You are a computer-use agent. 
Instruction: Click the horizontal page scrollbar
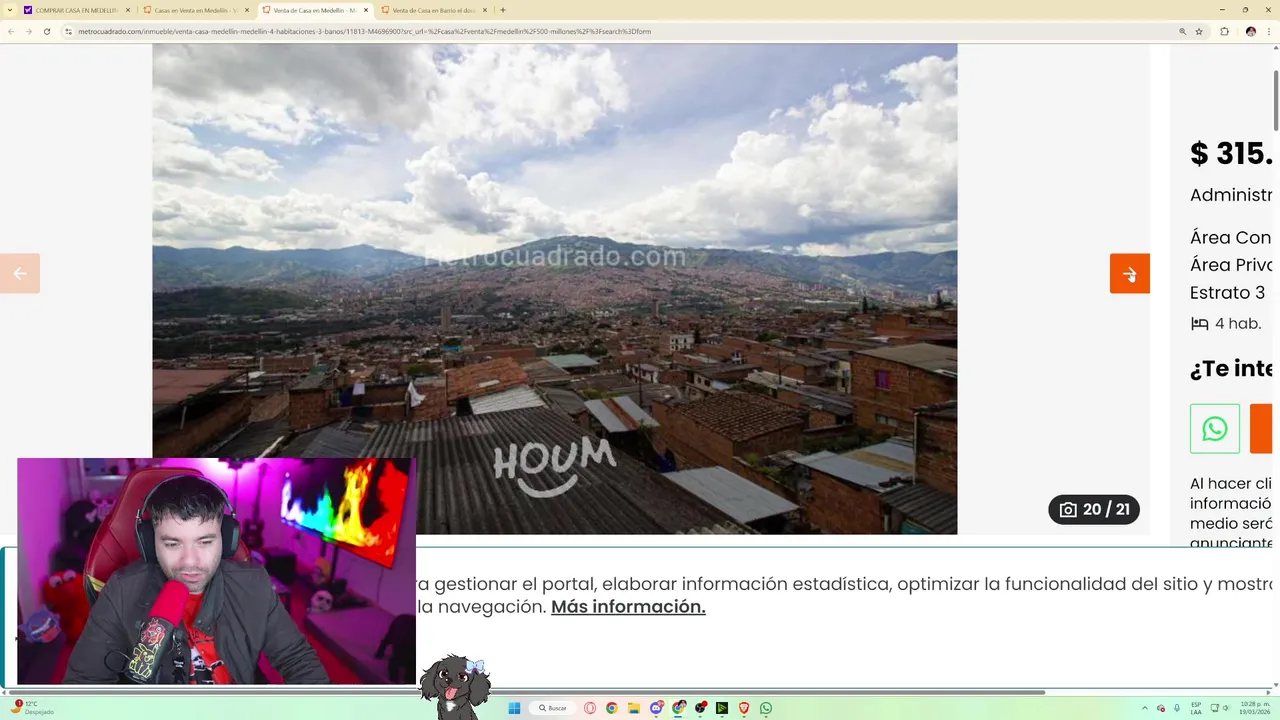pyautogui.click(x=525, y=692)
